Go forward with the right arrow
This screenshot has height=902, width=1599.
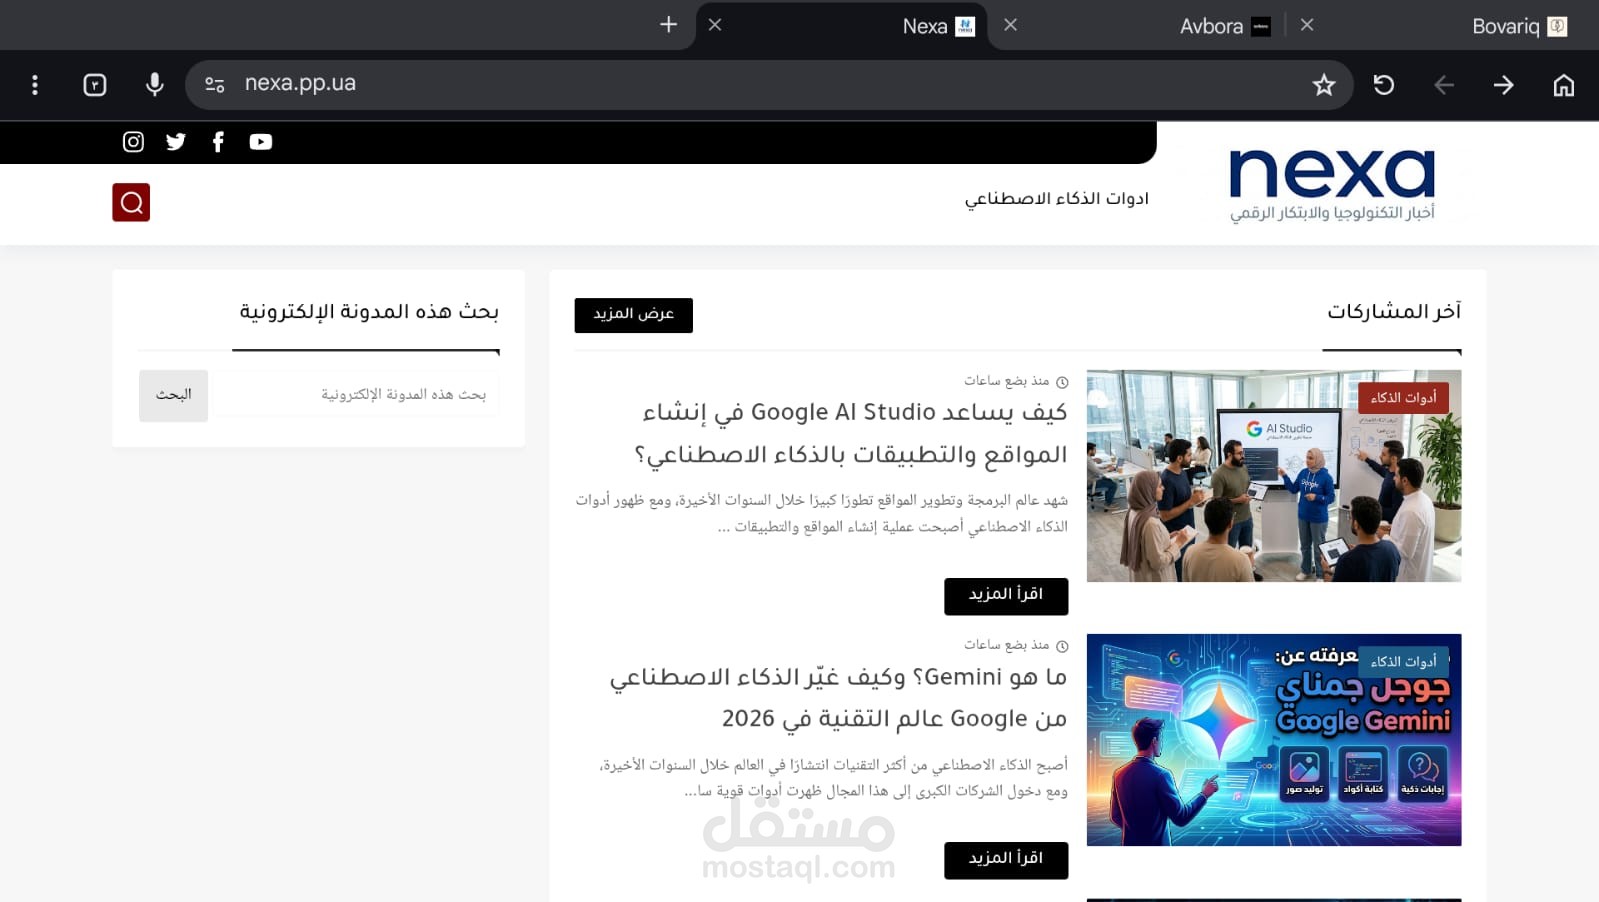(1504, 85)
